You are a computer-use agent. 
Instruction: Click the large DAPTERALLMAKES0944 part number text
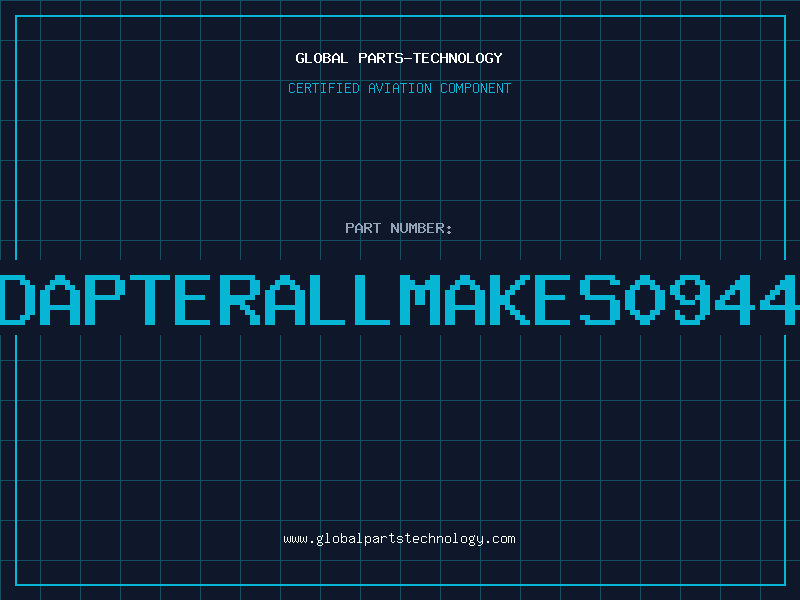[x=400, y=299]
